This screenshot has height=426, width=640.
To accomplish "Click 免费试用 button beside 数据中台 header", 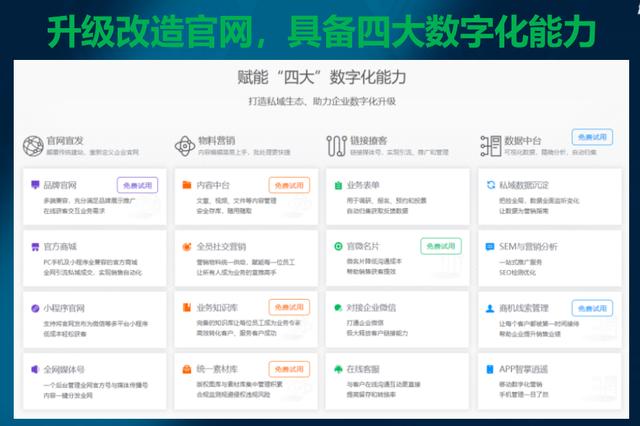I will tap(592, 137).
